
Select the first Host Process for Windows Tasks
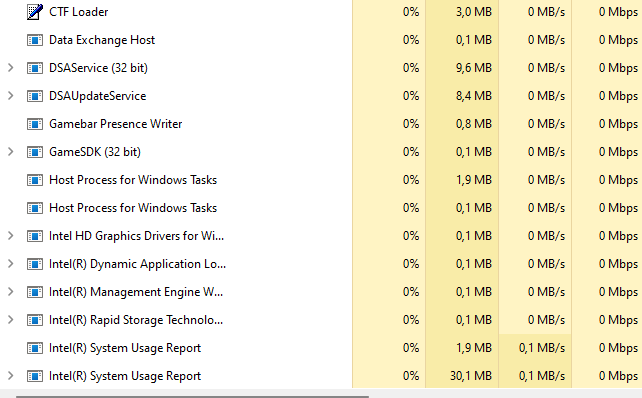(321, 180)
